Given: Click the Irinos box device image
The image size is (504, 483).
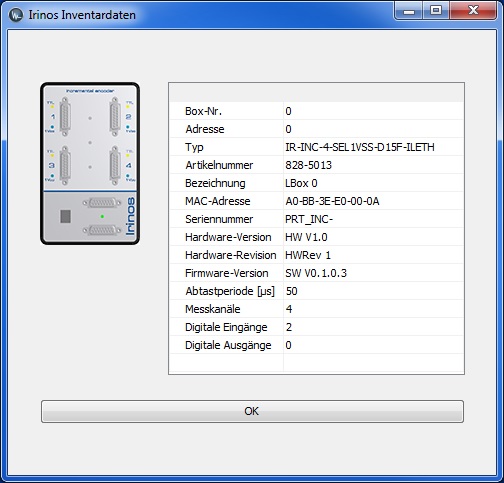Looking at the screenshot, I should pos(90,163).
